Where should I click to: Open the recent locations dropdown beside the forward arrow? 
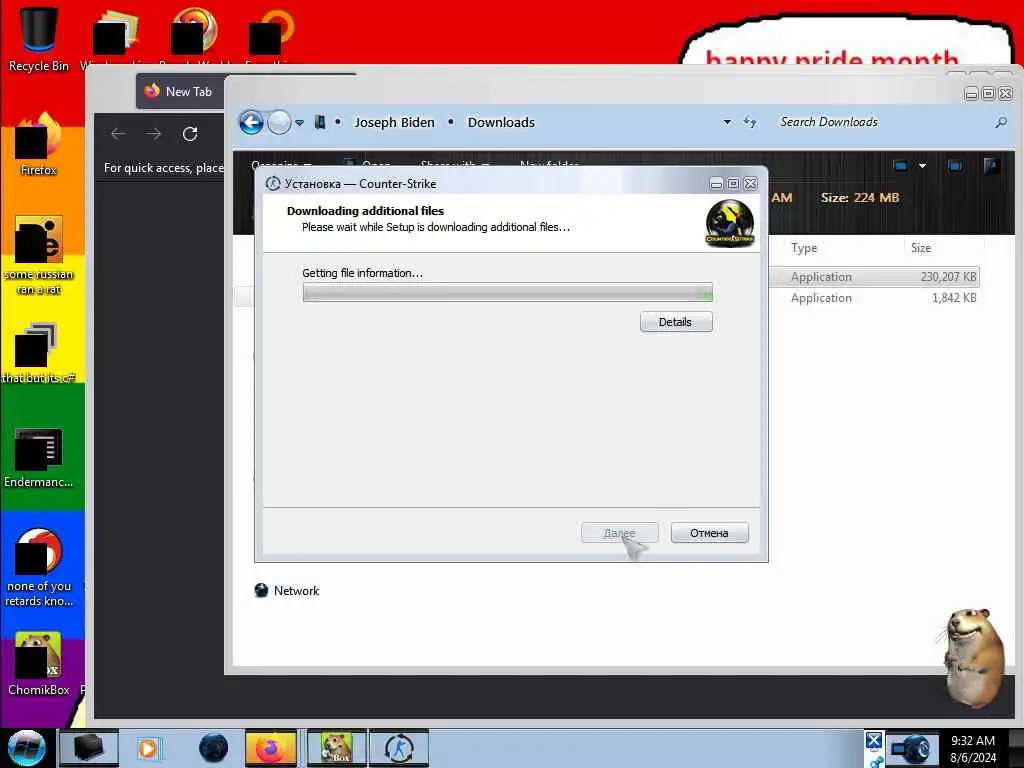[299, 123]
